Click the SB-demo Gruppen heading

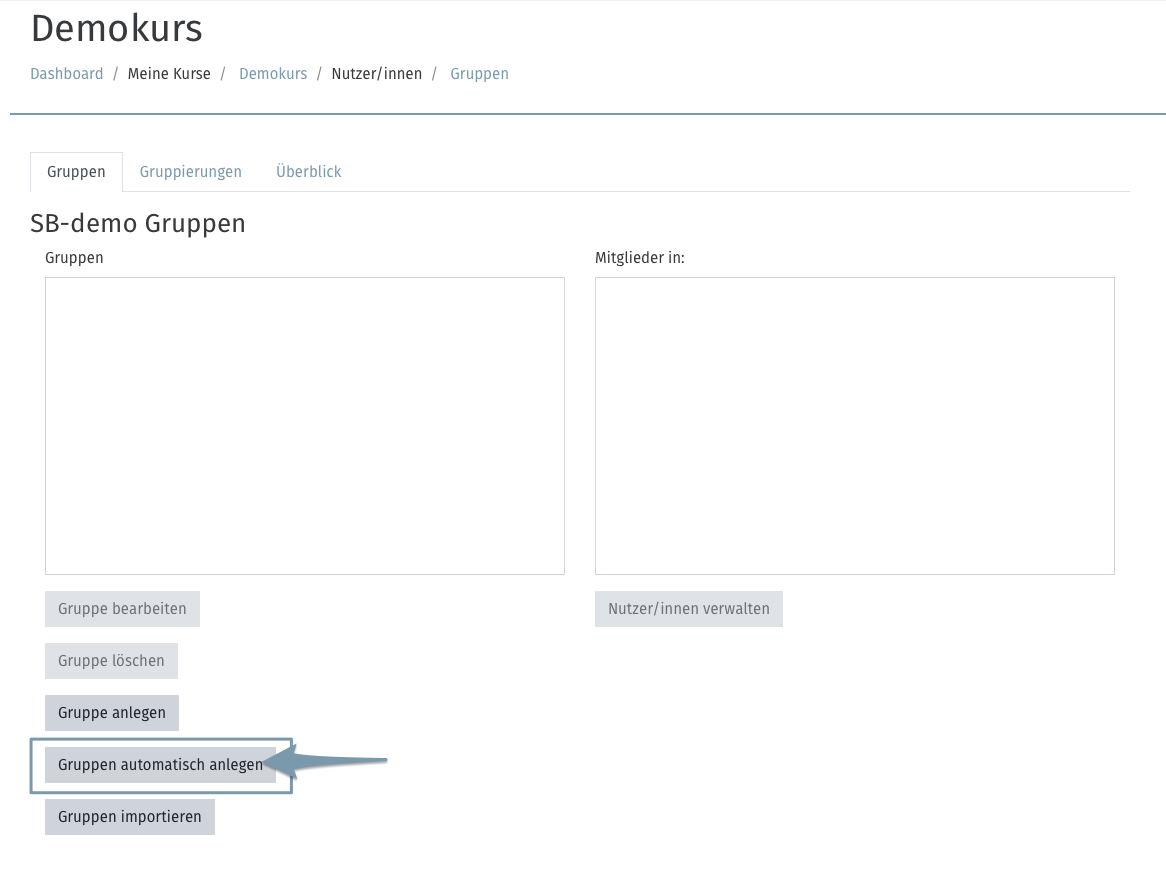(138, 223)
